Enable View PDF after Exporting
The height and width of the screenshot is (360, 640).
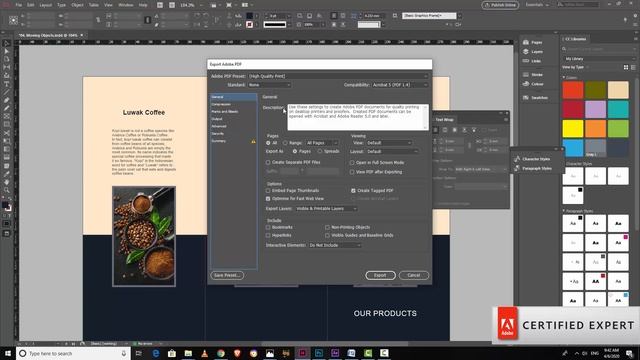pyautogui.click(x=352, y=172)
